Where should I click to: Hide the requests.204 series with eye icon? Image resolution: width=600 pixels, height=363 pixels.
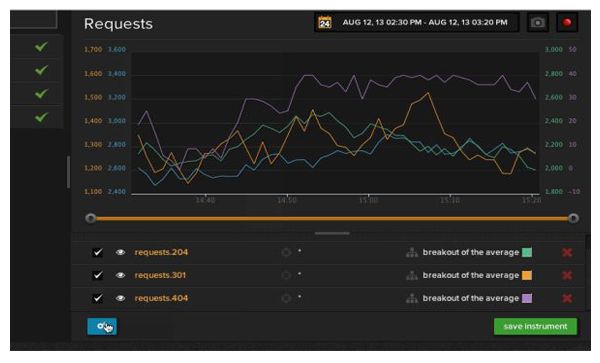tap(120, 252)
